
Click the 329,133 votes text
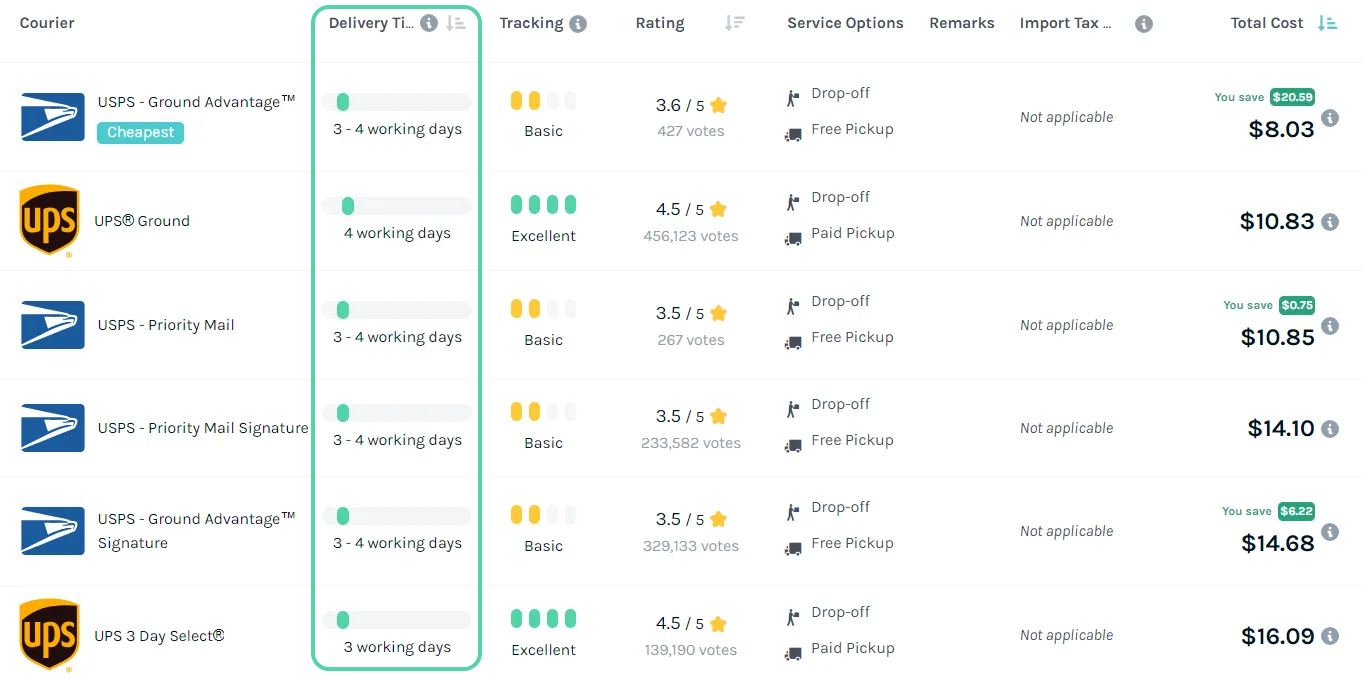[691, 546]
